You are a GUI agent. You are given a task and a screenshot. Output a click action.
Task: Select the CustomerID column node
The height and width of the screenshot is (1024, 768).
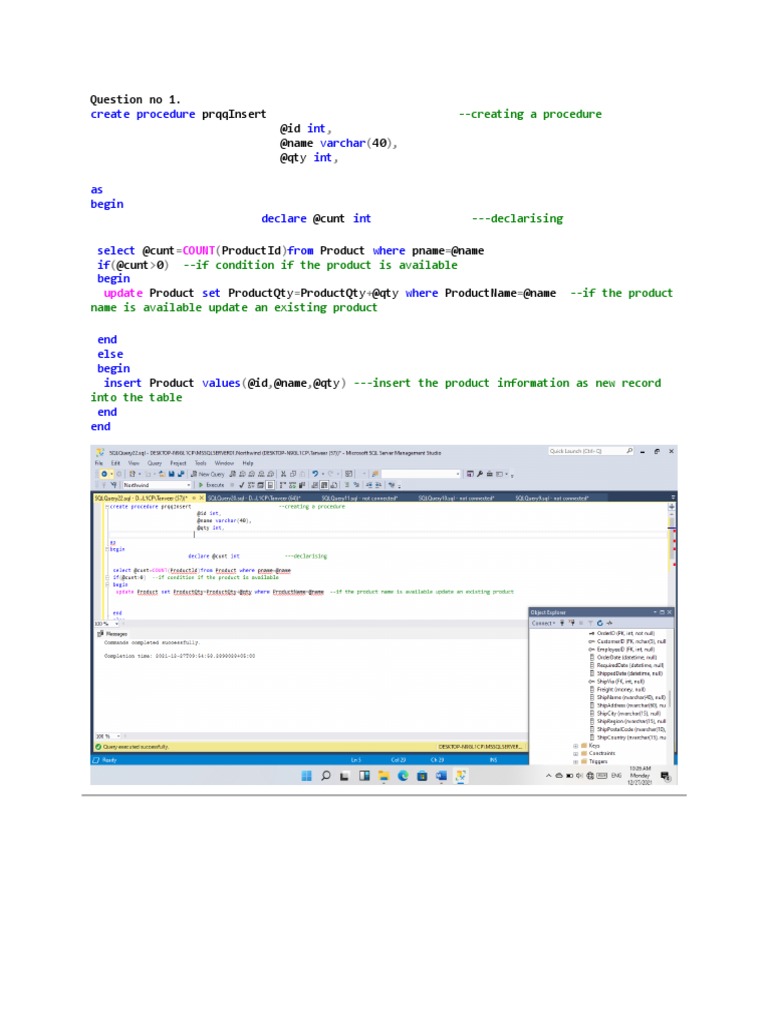click(x=627, y=641)
